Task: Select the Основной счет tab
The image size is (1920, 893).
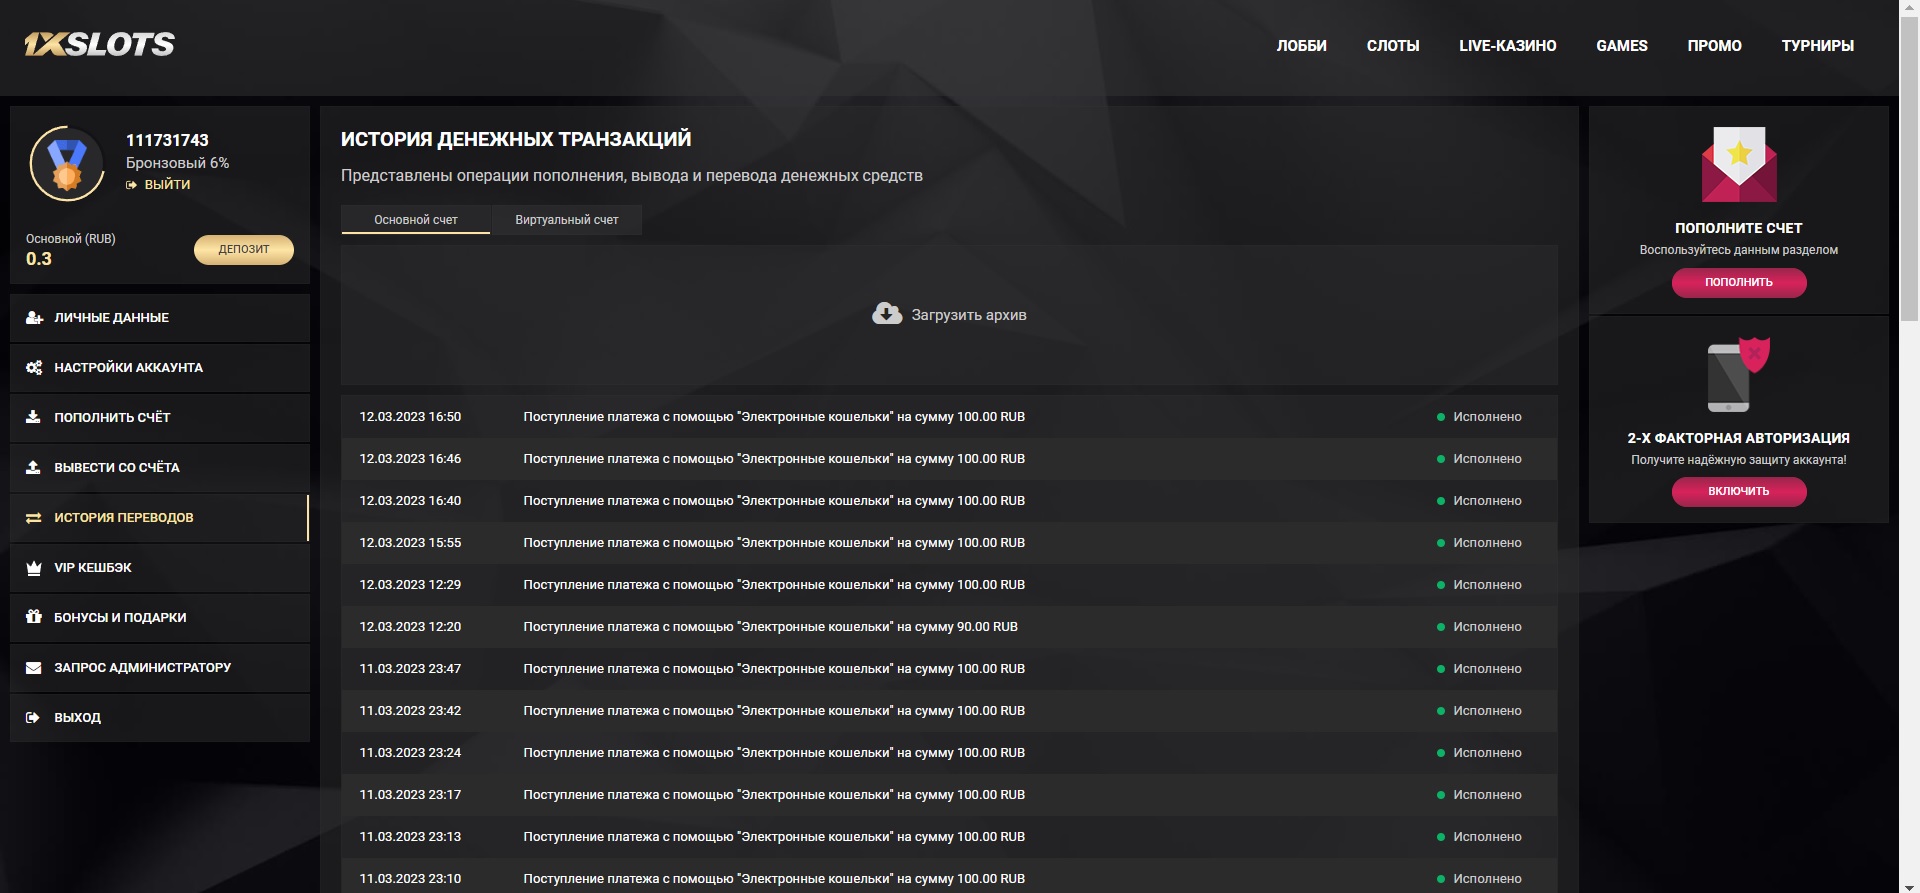Action: [416, 220]
